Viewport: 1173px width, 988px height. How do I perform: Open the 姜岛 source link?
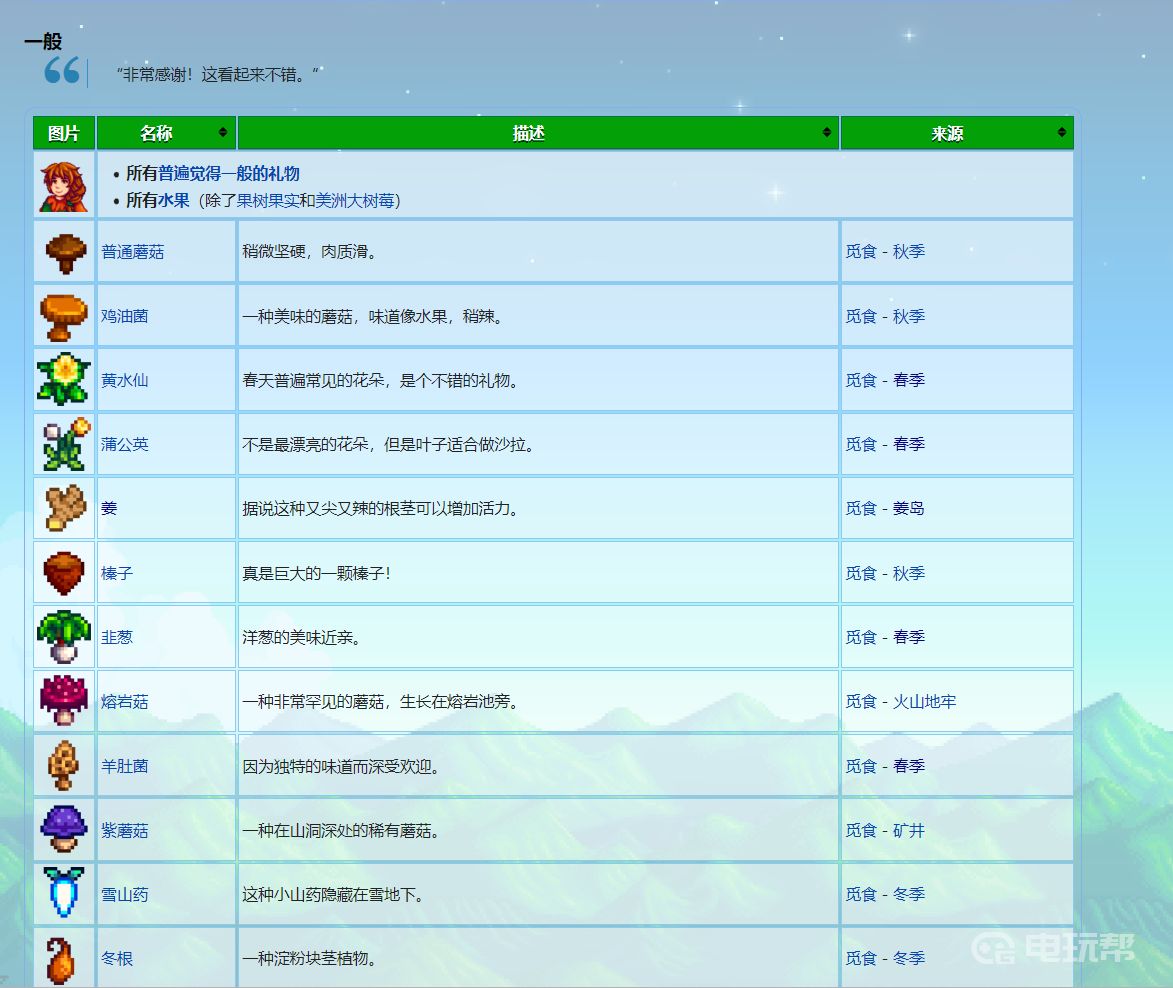(x=909, y=509)
